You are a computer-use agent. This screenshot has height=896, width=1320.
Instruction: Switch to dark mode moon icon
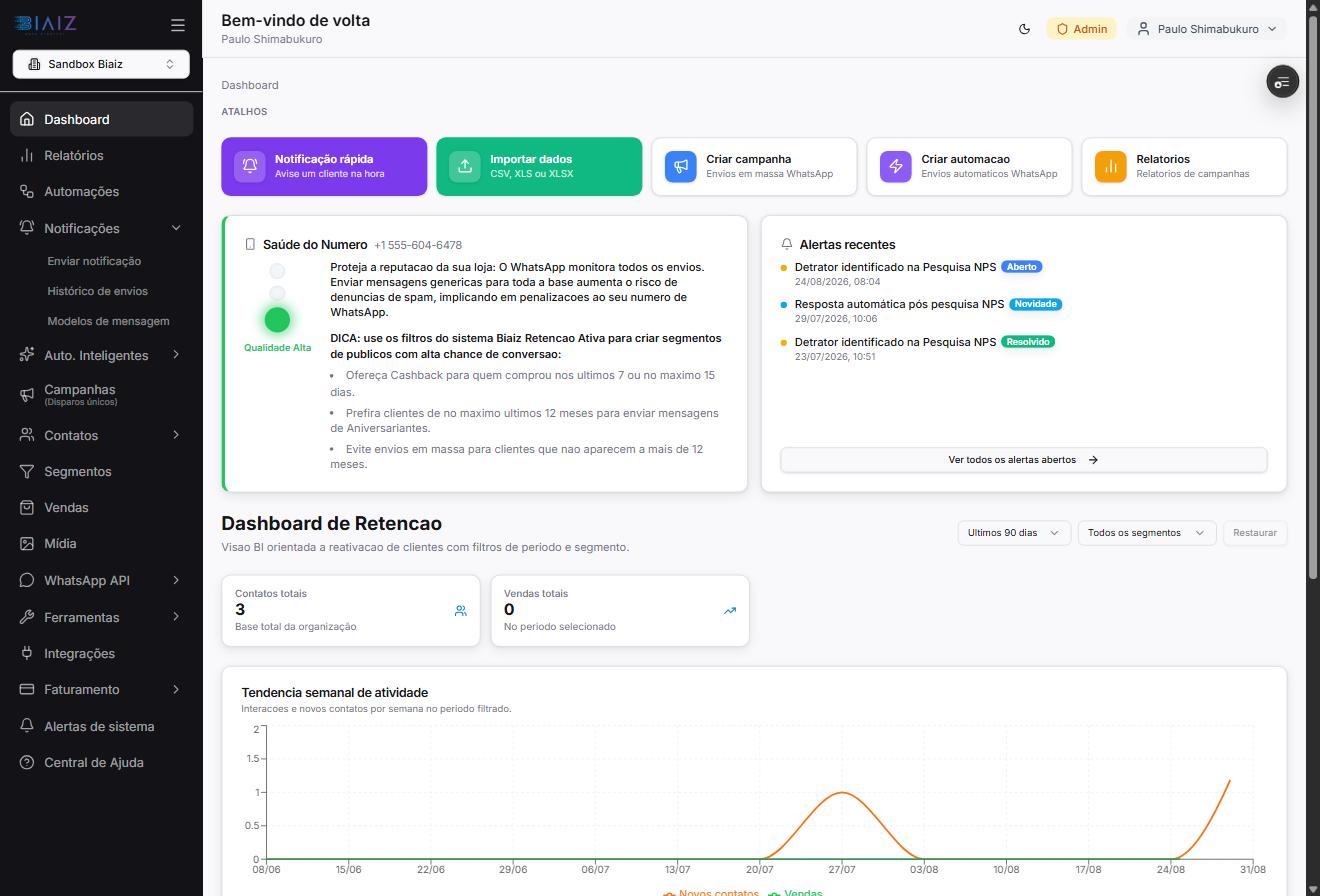click(1024, 29)
